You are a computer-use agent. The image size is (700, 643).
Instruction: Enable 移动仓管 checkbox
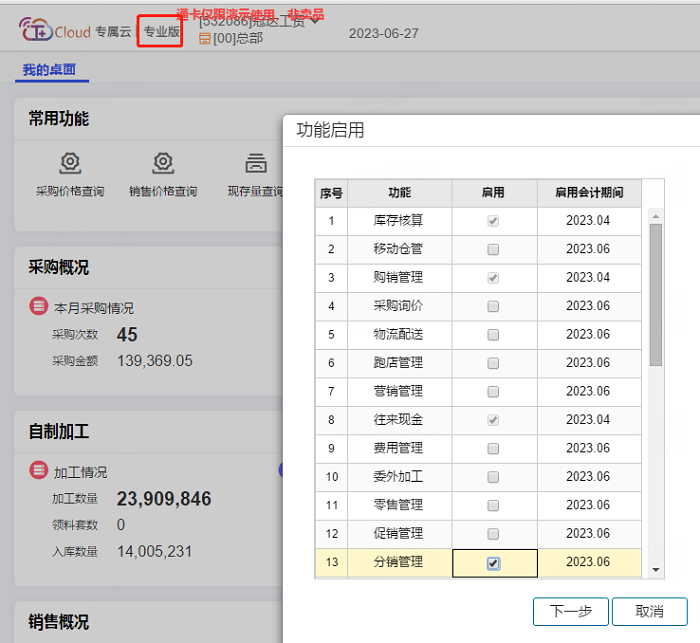[x=493, y=249]
